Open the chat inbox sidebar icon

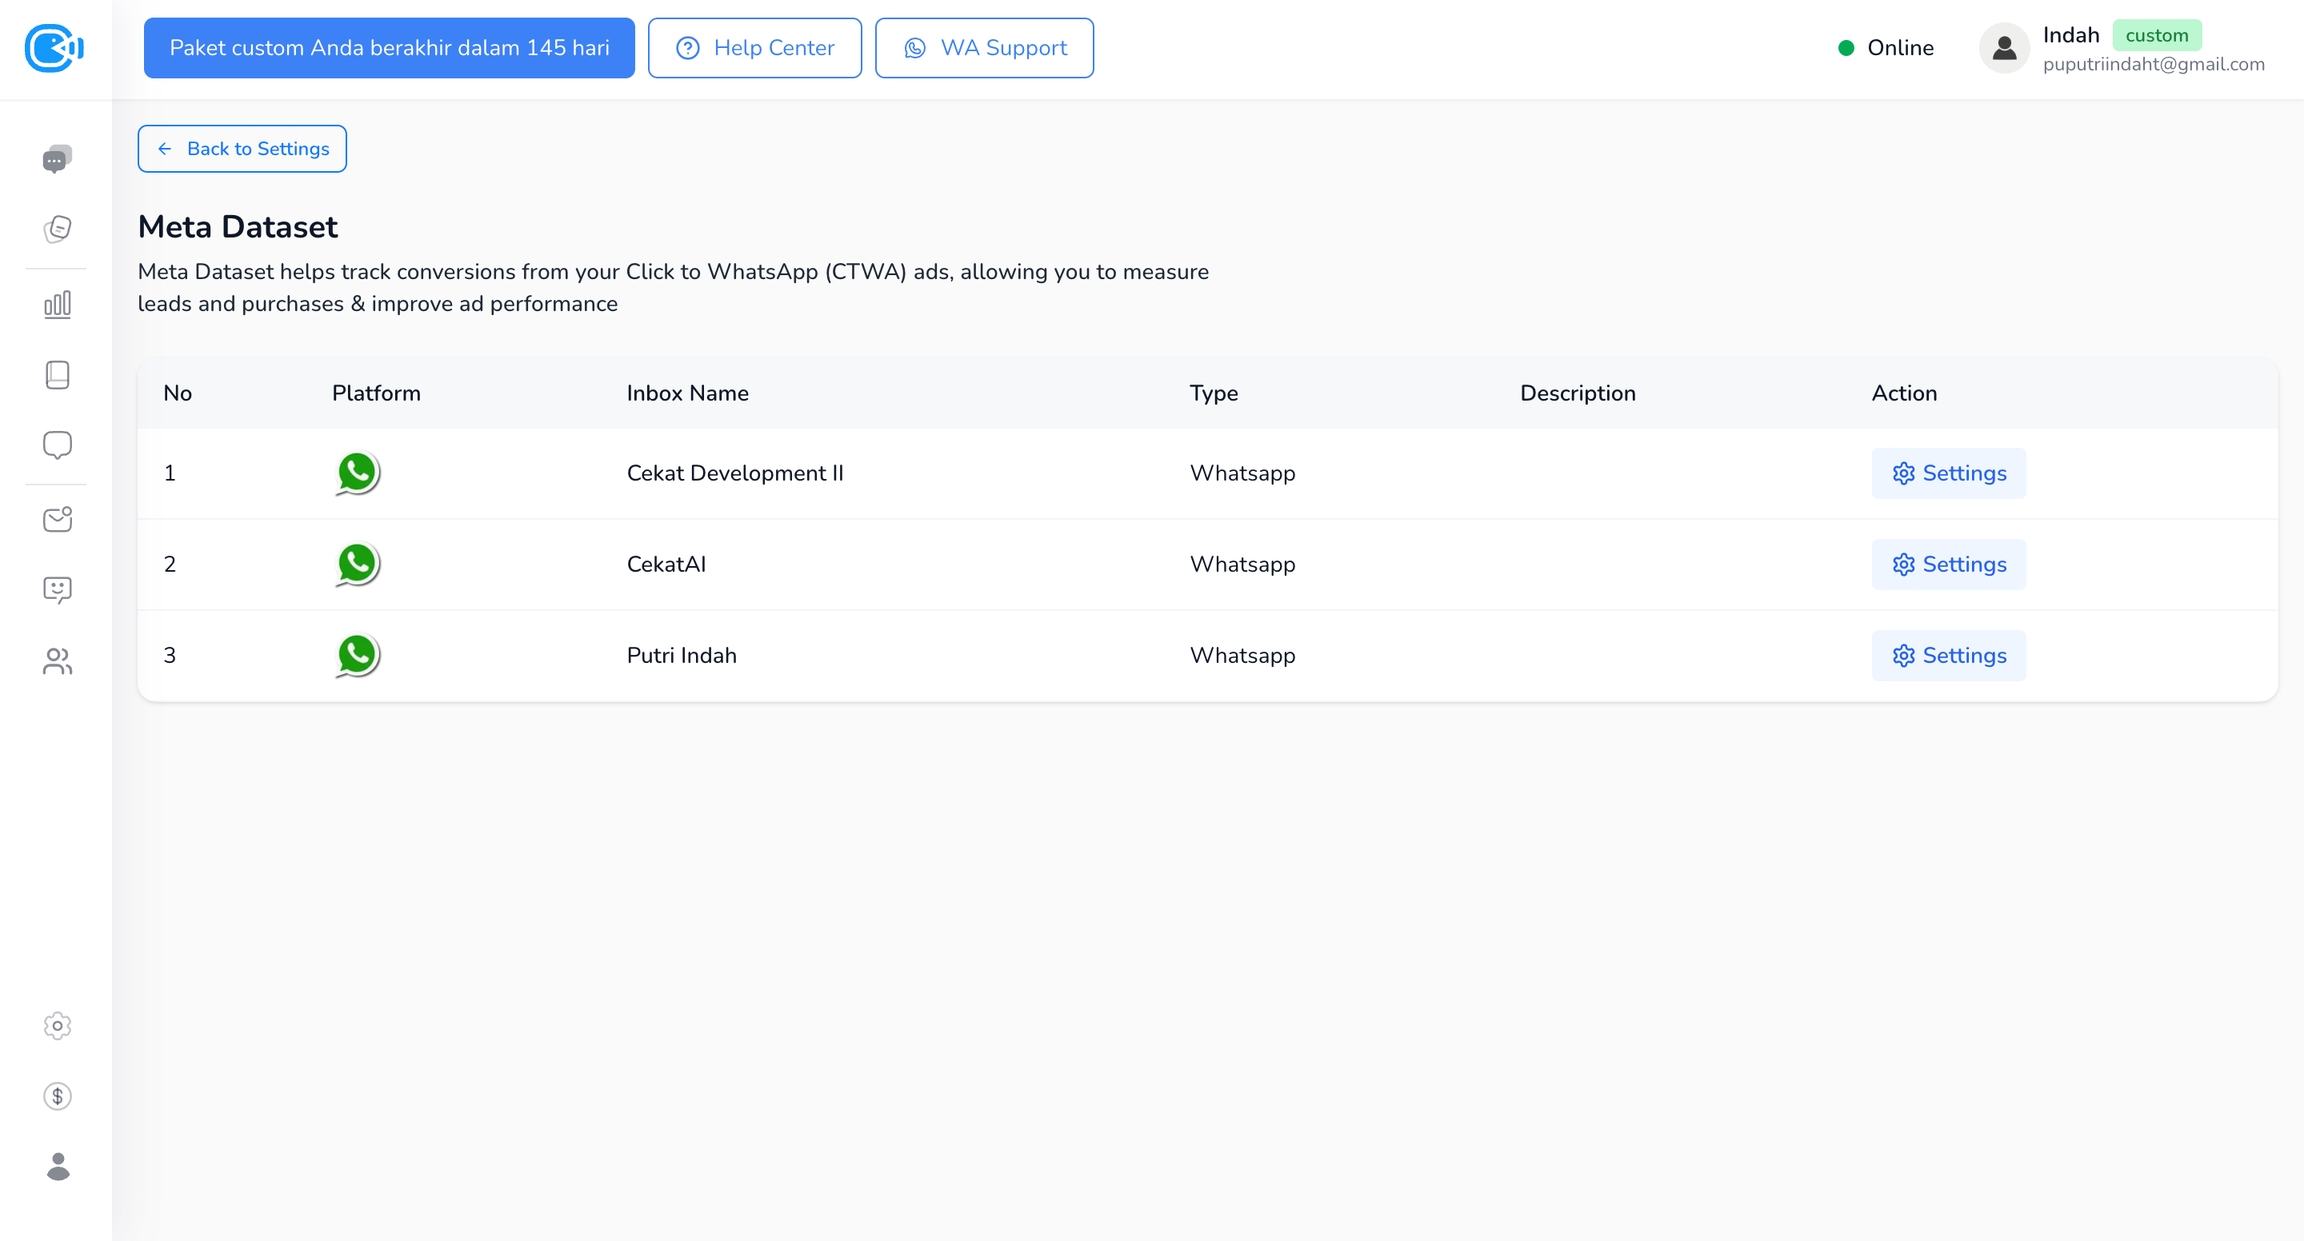click(57, 159)
